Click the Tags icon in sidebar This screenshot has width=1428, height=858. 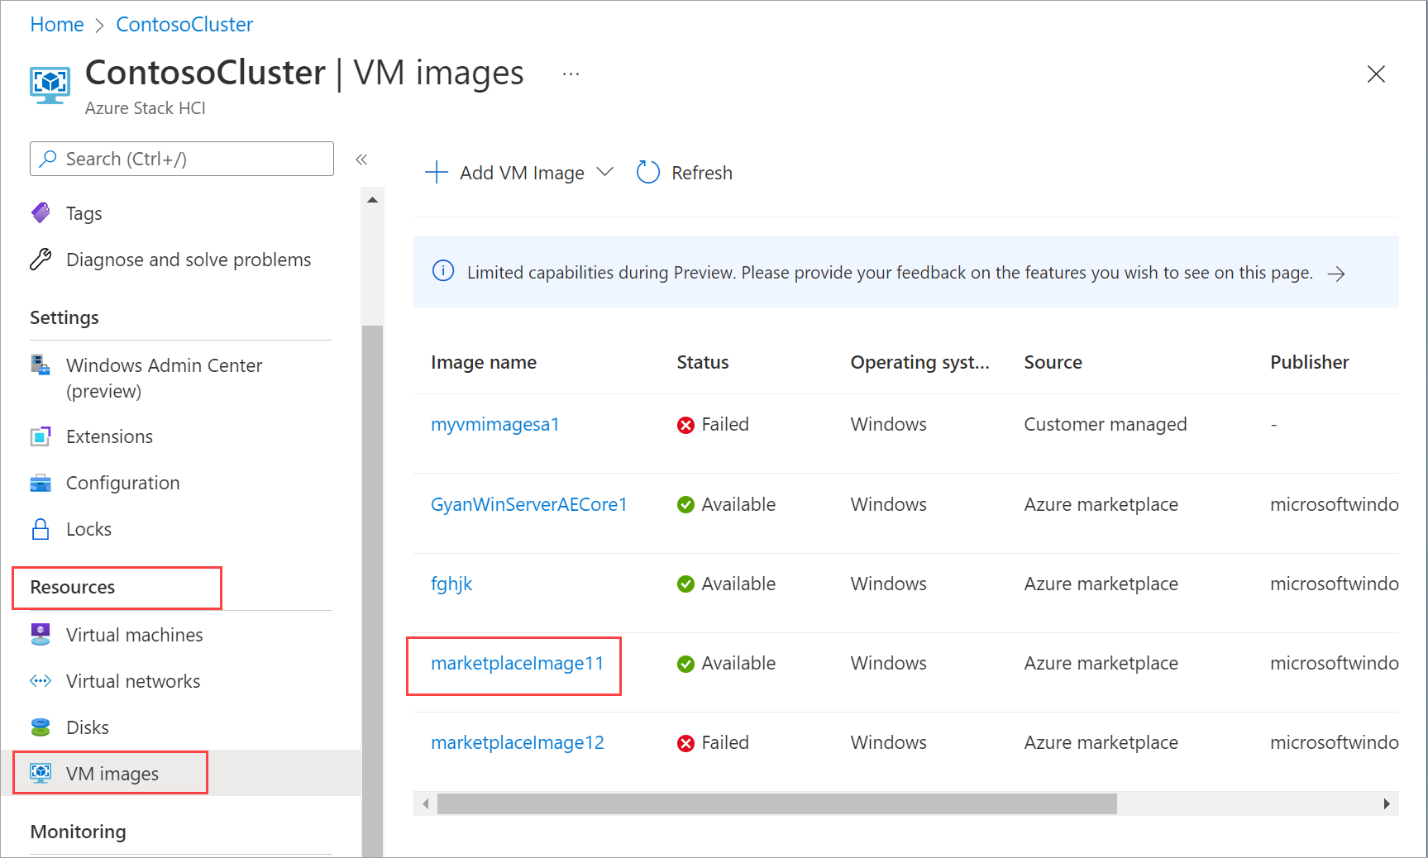click(x=40, y=213)
